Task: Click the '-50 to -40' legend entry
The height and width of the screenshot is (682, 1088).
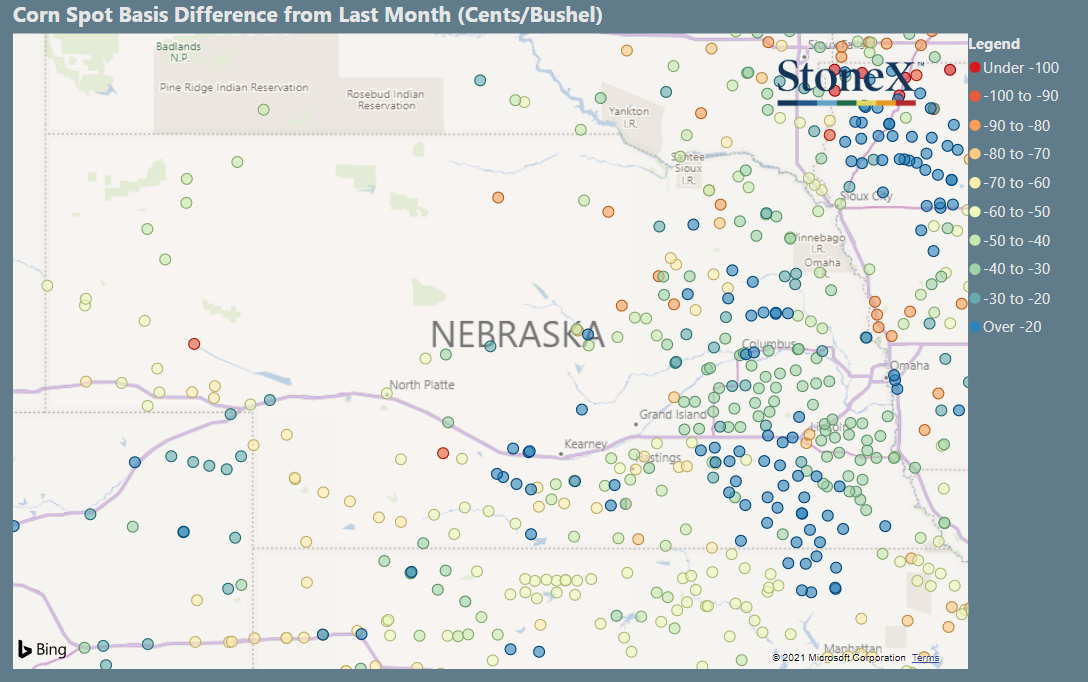Action: tap(1010, 241)
